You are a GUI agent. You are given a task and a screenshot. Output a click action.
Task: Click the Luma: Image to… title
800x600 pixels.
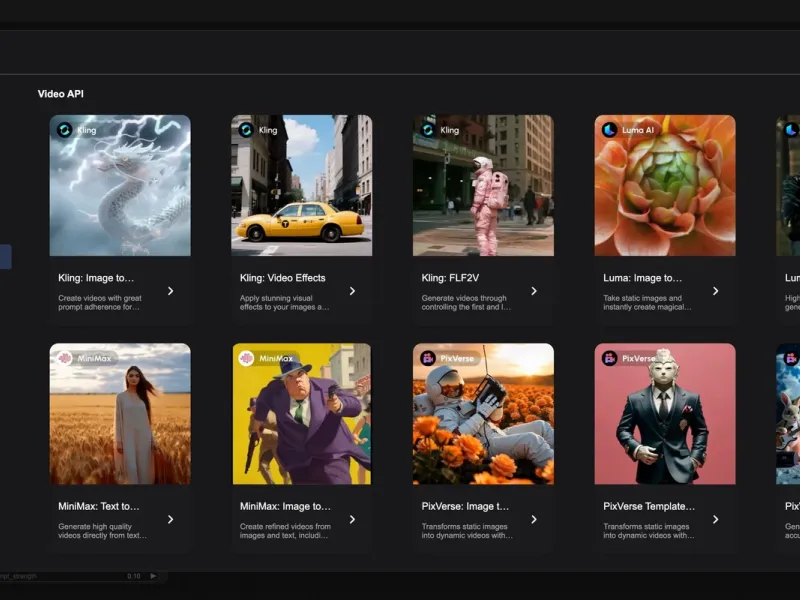tap(642, 278)
